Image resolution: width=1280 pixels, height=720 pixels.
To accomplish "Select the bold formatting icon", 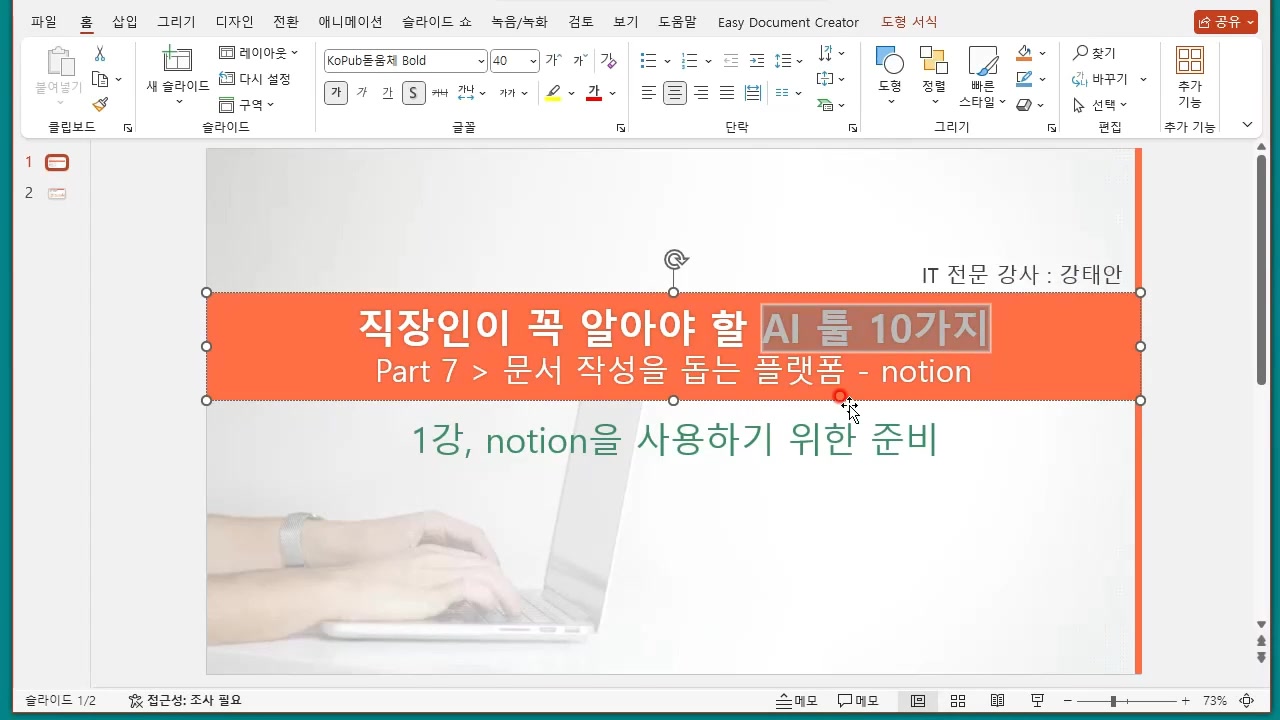I will 335,92.
